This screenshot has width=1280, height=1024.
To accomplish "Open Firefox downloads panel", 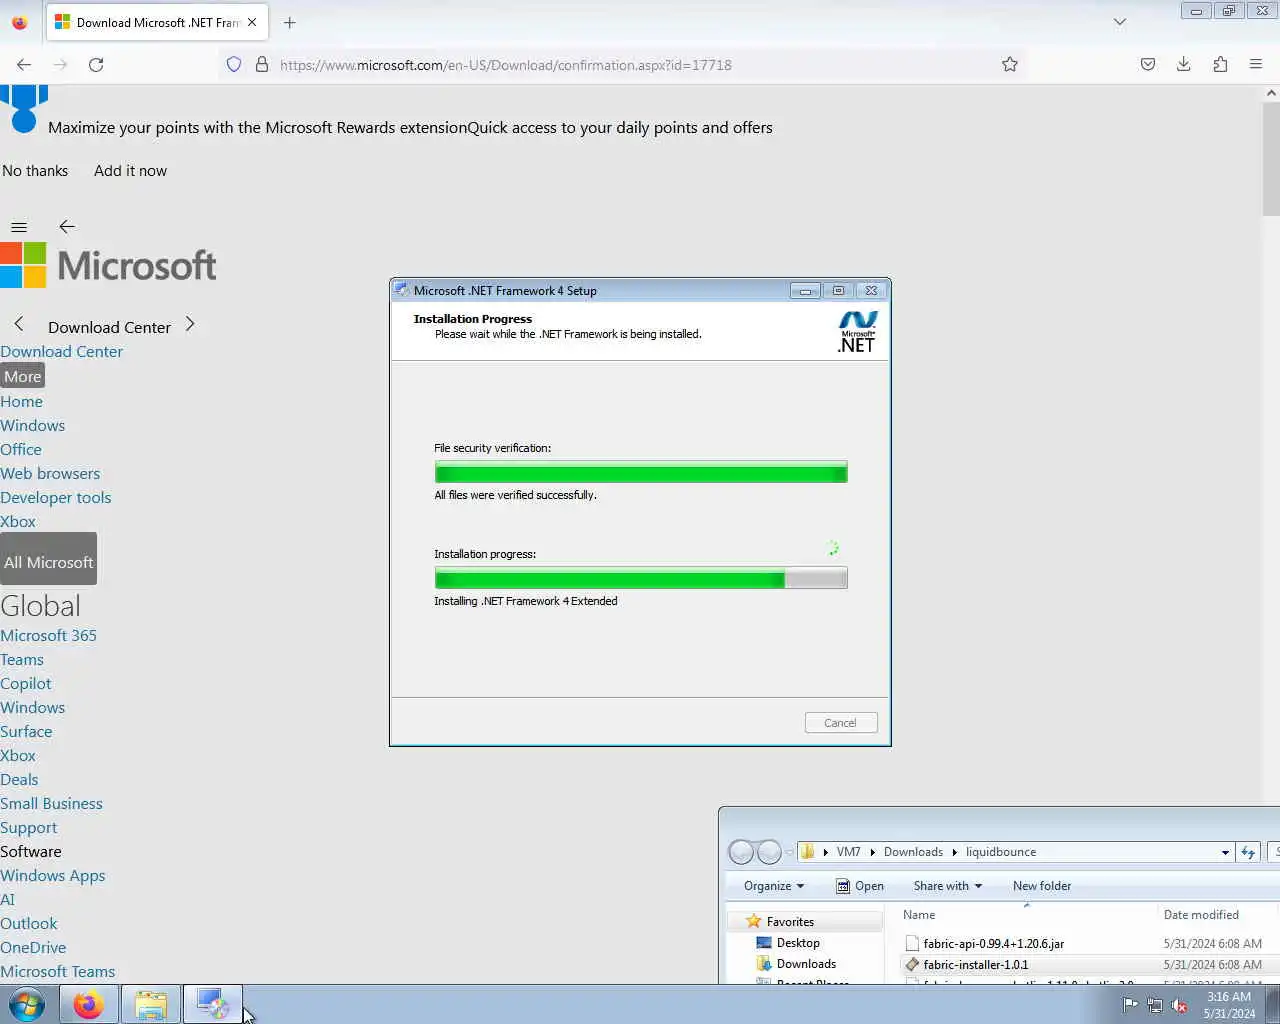I will coord(1184,64).
